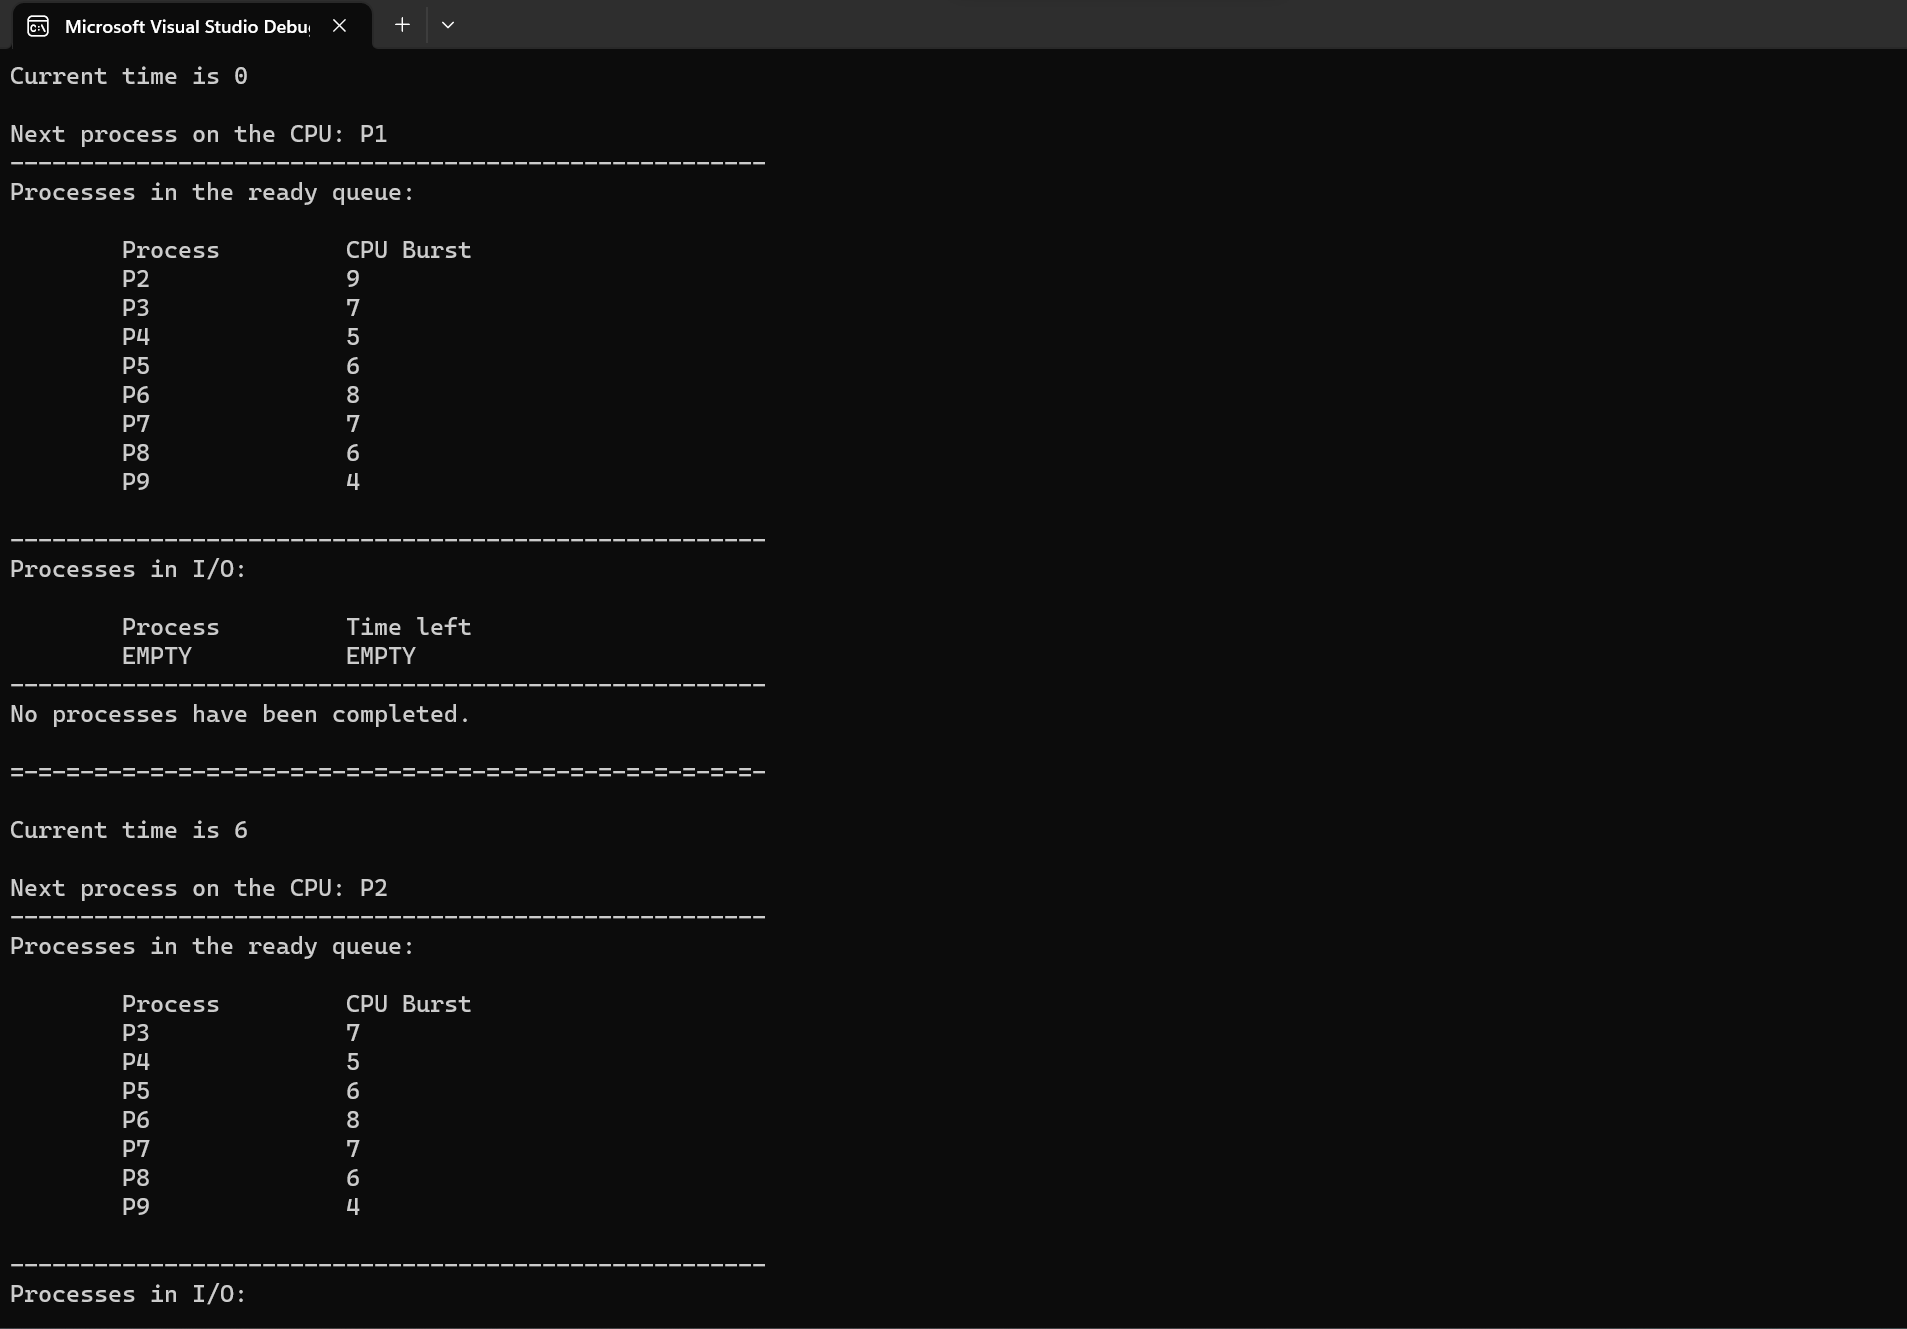The height and width of the screenshot is (1329, 1907).
Task: Close the Microsoft Visual Studio Debug tab
Action: (339, 25)
